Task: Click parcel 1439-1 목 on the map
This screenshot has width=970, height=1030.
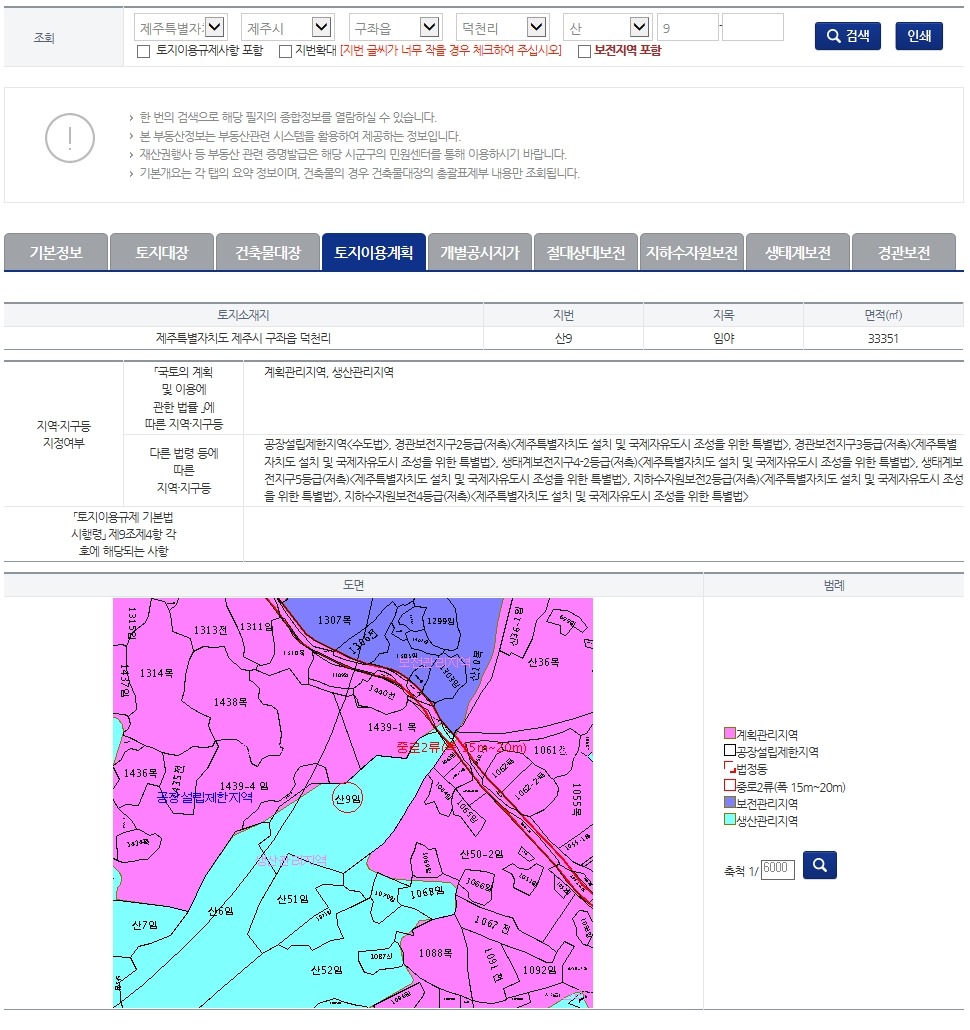Action: pos(392,727)
